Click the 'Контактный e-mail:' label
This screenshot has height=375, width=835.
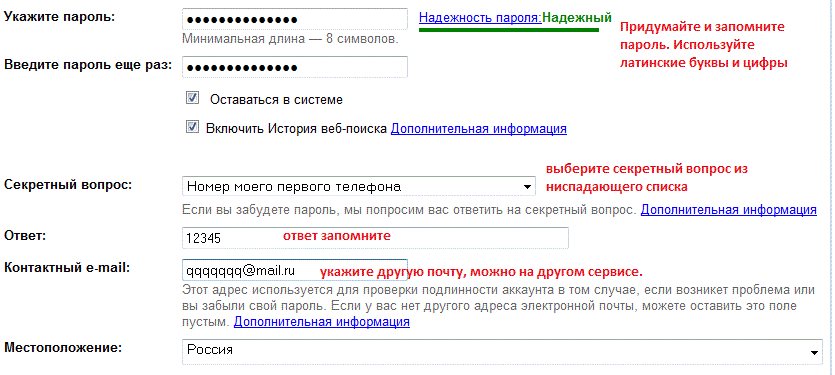point(67,267)
